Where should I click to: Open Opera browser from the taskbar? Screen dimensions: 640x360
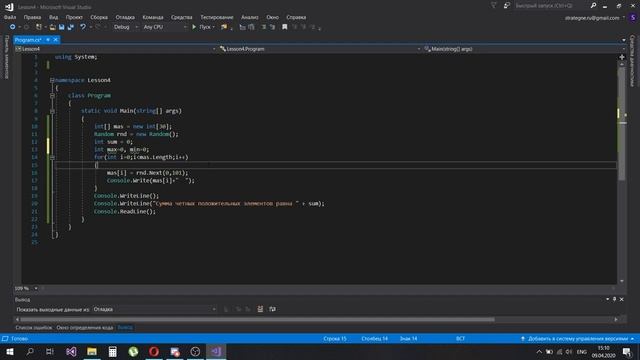click(x=154, y=351)
